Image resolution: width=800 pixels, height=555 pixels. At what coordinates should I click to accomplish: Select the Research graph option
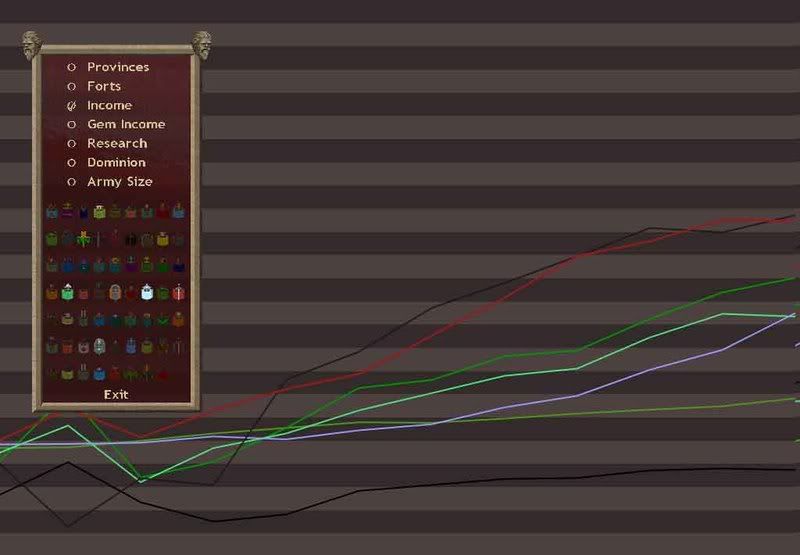(107, 143)
